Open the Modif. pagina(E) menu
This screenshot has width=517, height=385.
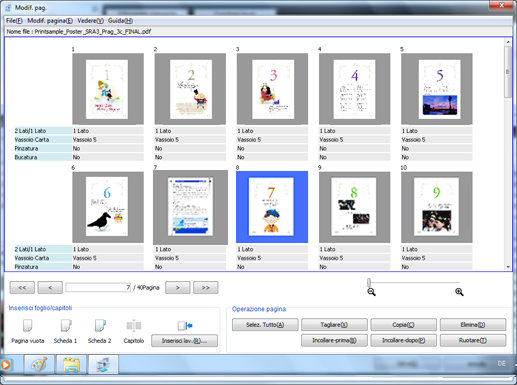click(x=50, y=21)
